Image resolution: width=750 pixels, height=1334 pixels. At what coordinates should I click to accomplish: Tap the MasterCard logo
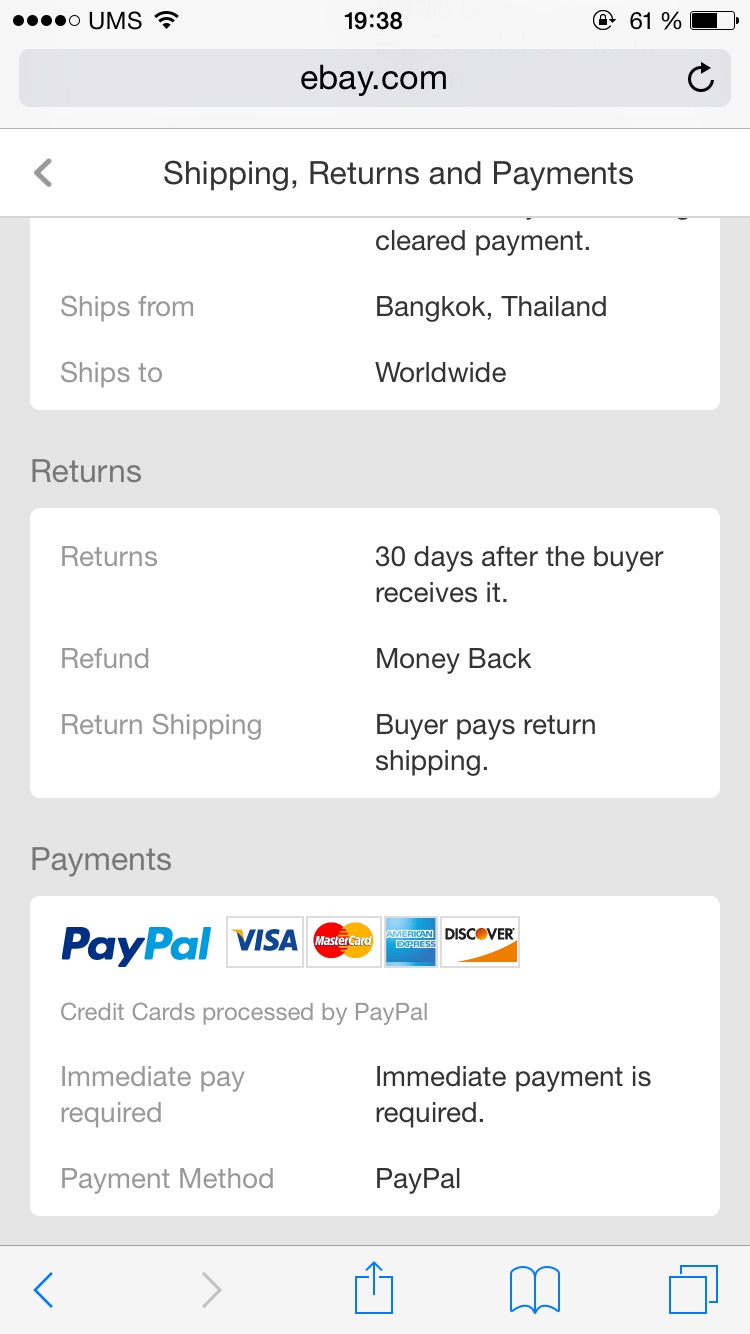(x=343, y=941)
